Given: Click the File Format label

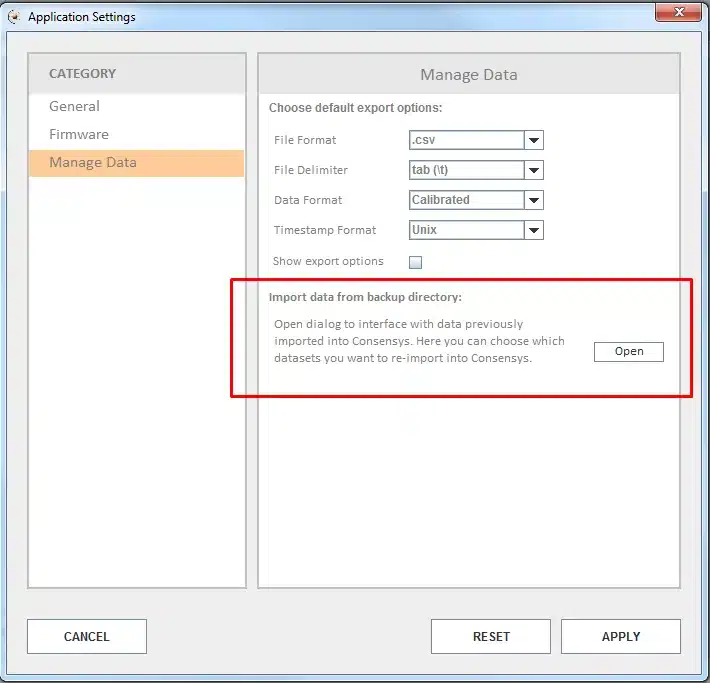Looking at the screenshot, I should 305,140.
